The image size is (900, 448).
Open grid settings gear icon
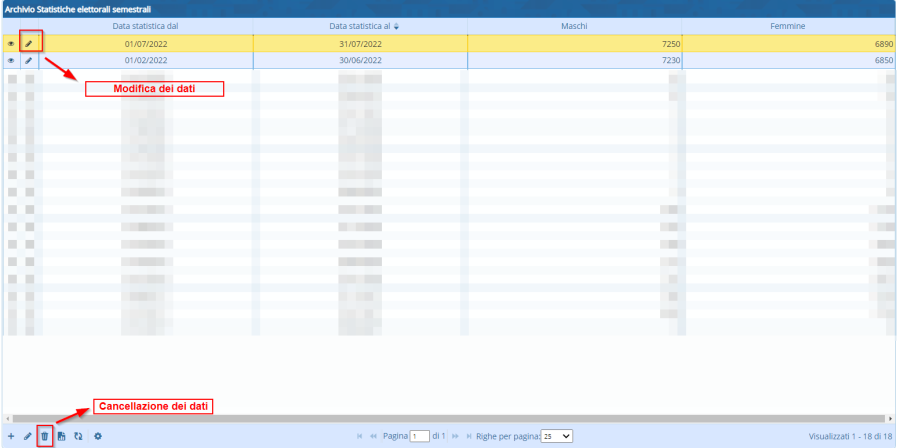pos(98,437)
